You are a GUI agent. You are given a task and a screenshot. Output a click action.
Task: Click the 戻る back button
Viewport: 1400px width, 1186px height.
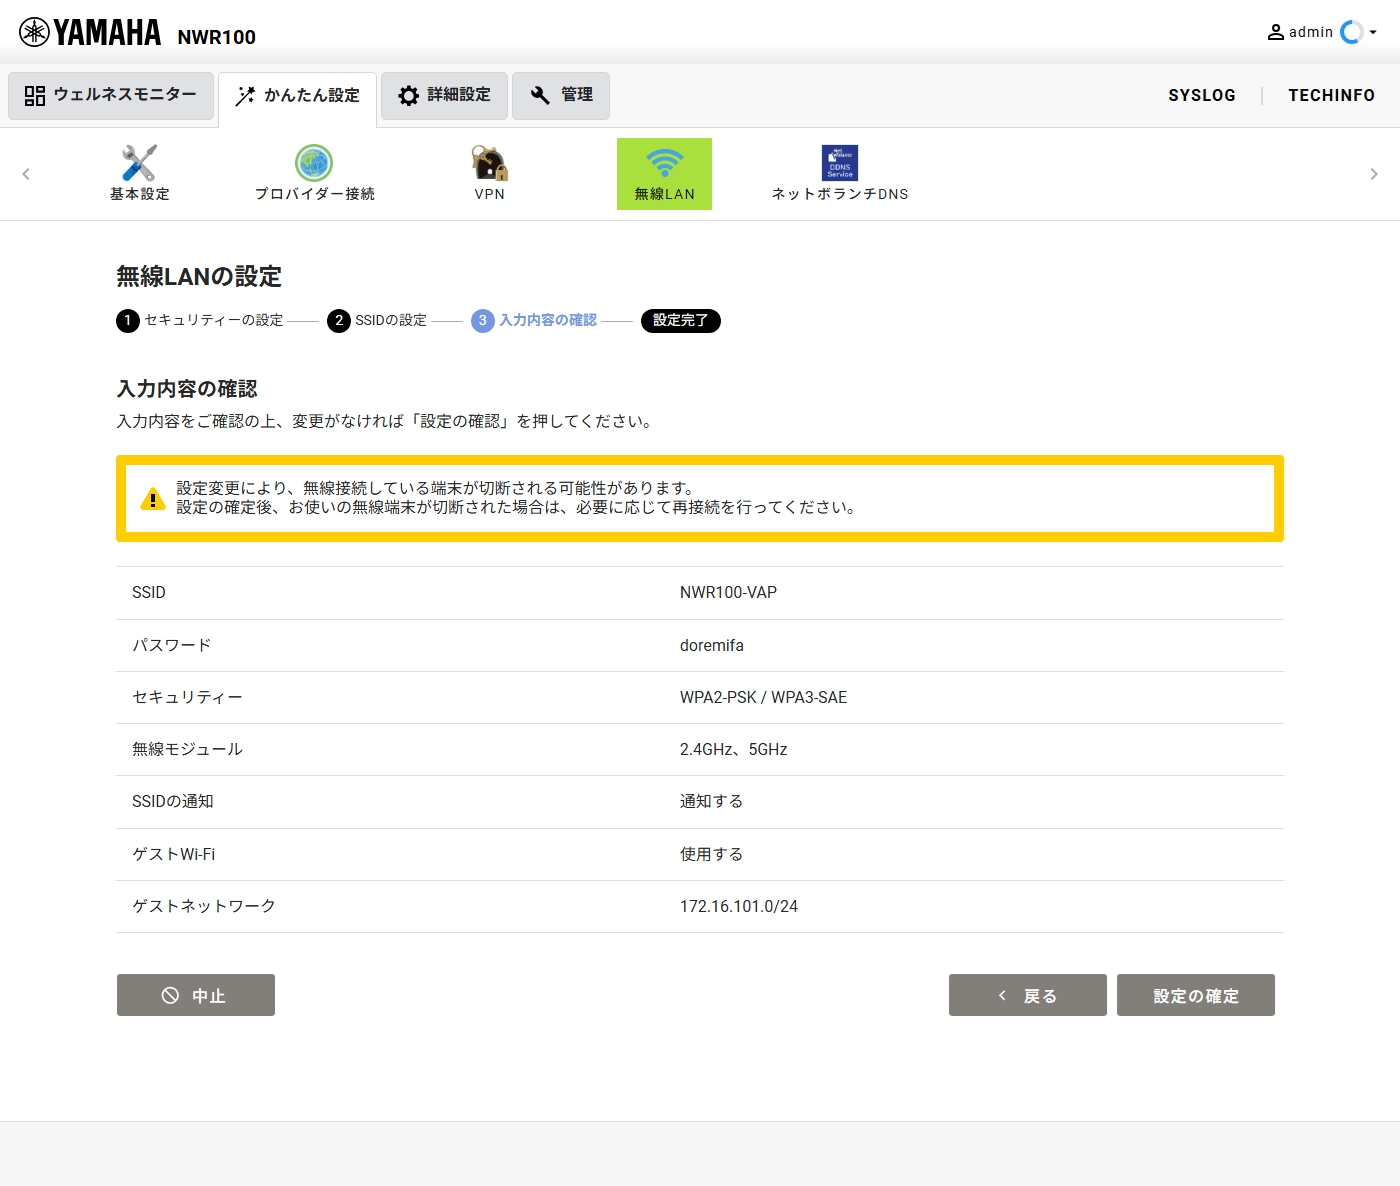click(x=1027, y=995)
